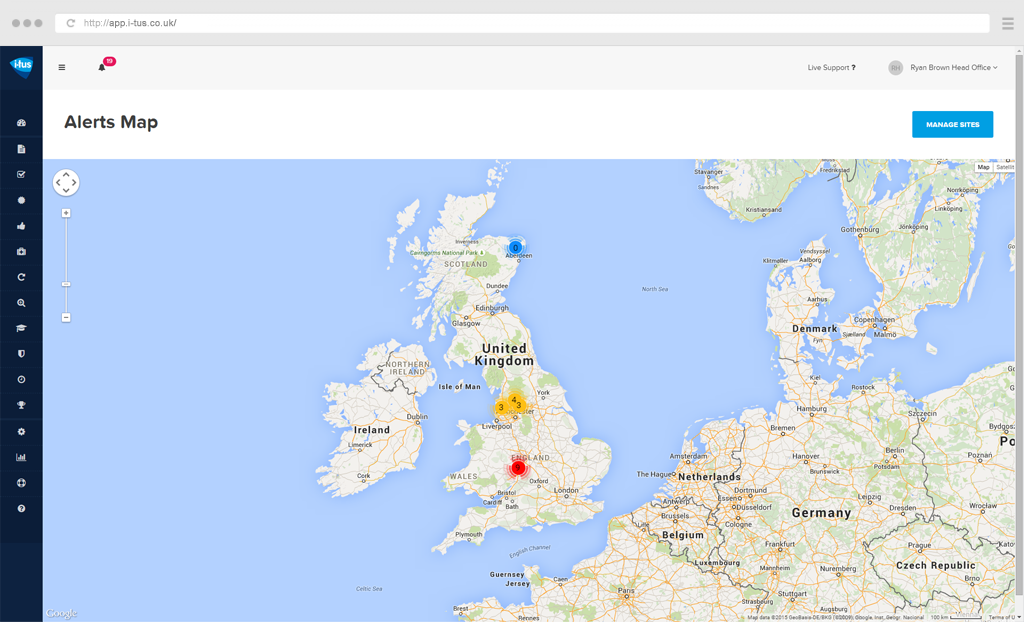This screenshot has width=1024, height=622.
Task: Open the document icon in the sidebar
Action: point(22,149)
